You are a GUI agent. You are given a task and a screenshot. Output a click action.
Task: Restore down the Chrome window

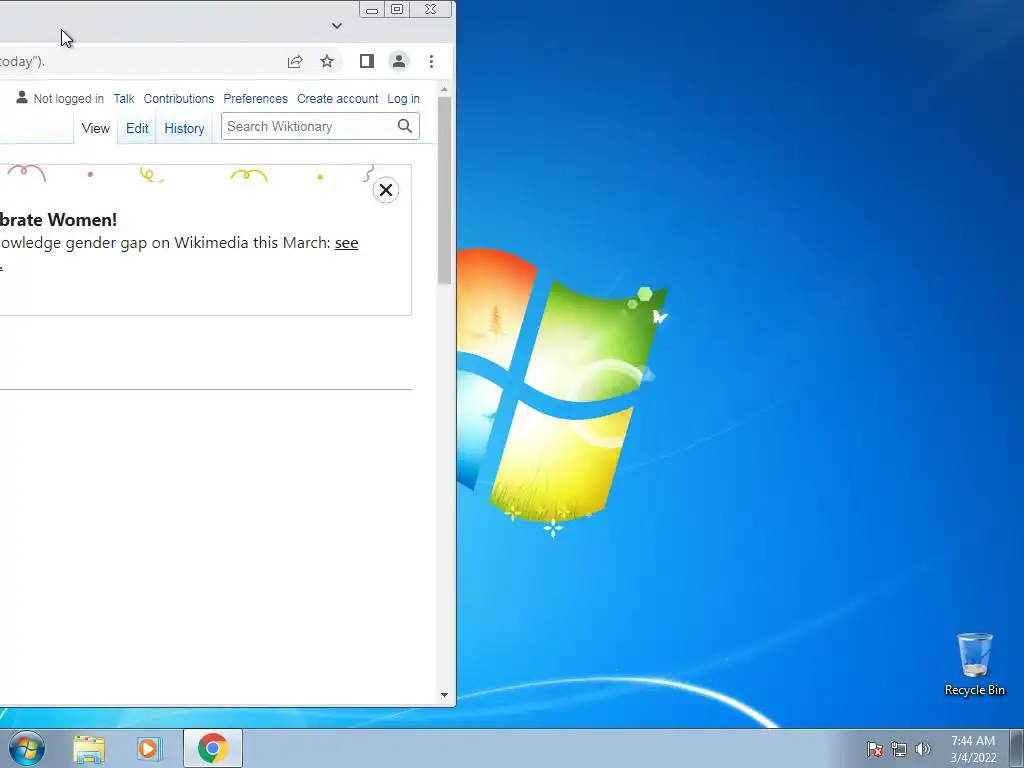click(x=396, y=9)
